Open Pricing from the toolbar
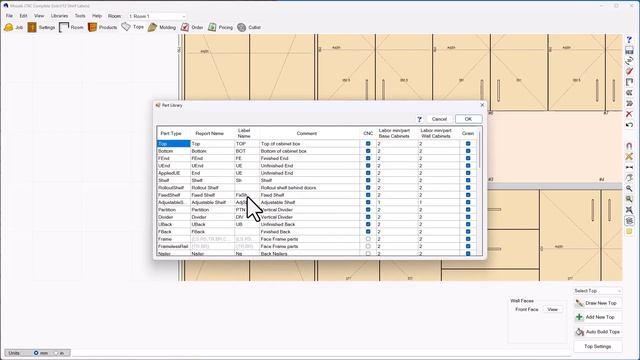 [x=220, y=27]
